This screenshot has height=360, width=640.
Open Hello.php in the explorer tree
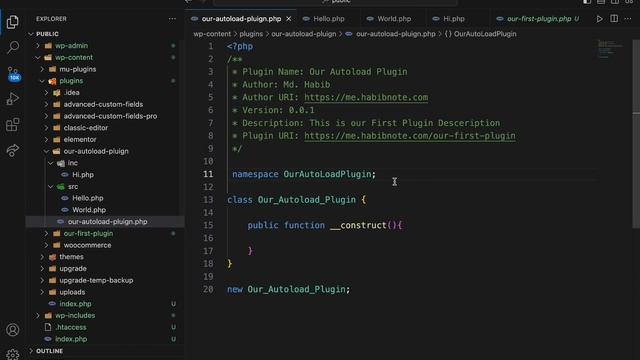88,198
